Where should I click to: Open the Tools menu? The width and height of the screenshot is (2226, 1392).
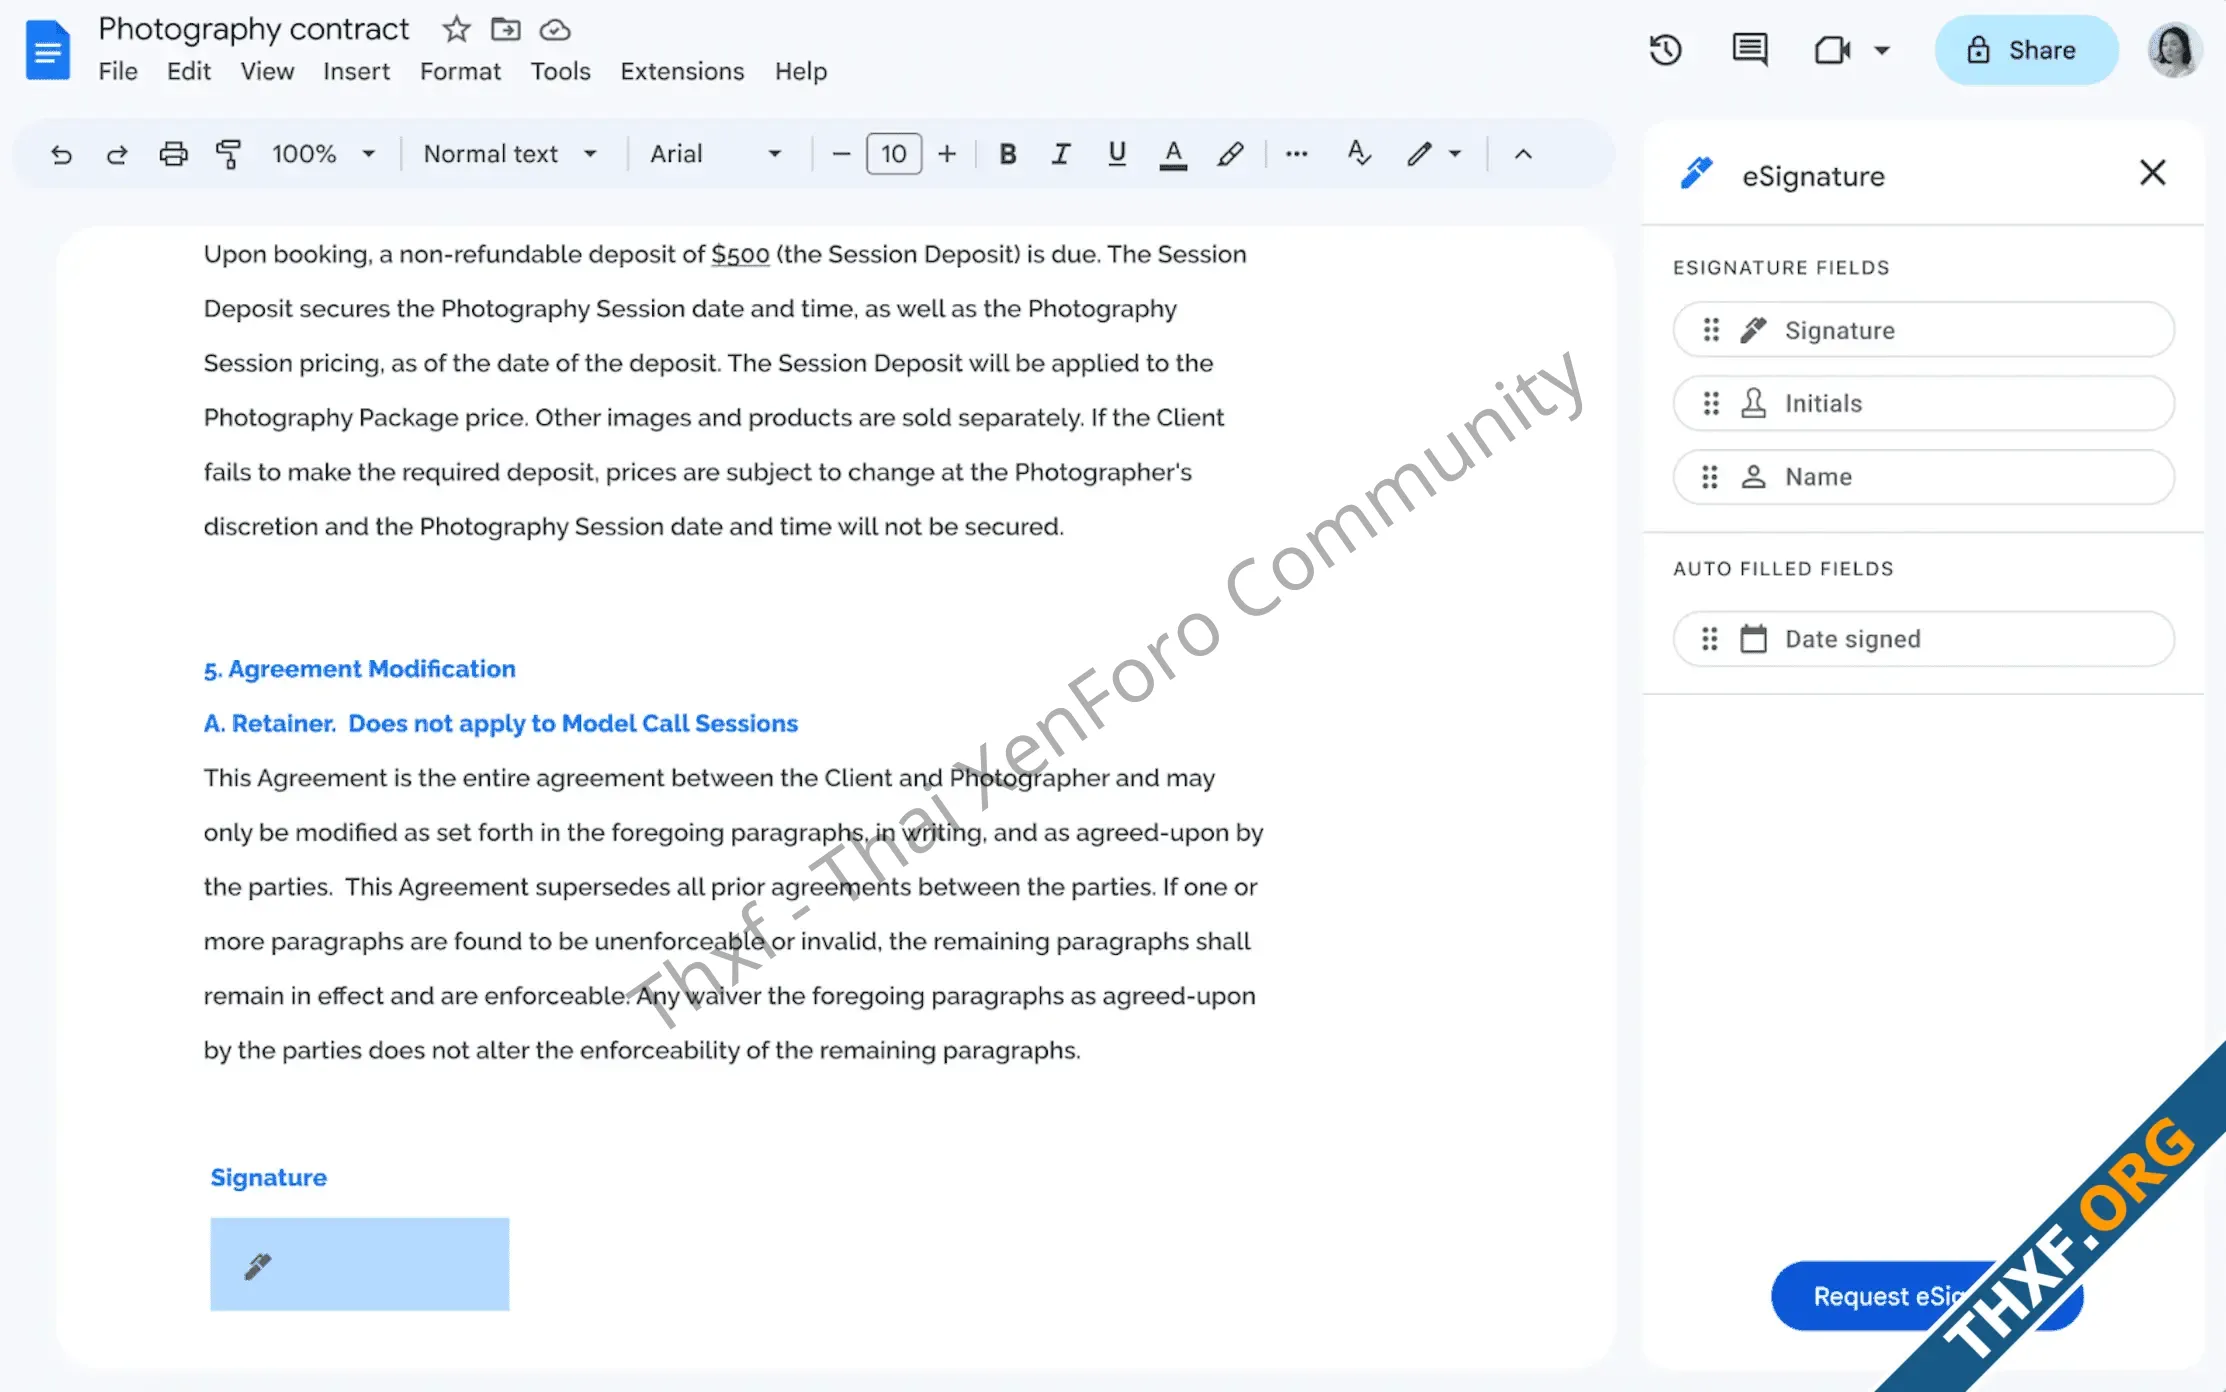(x=560, y=72)
